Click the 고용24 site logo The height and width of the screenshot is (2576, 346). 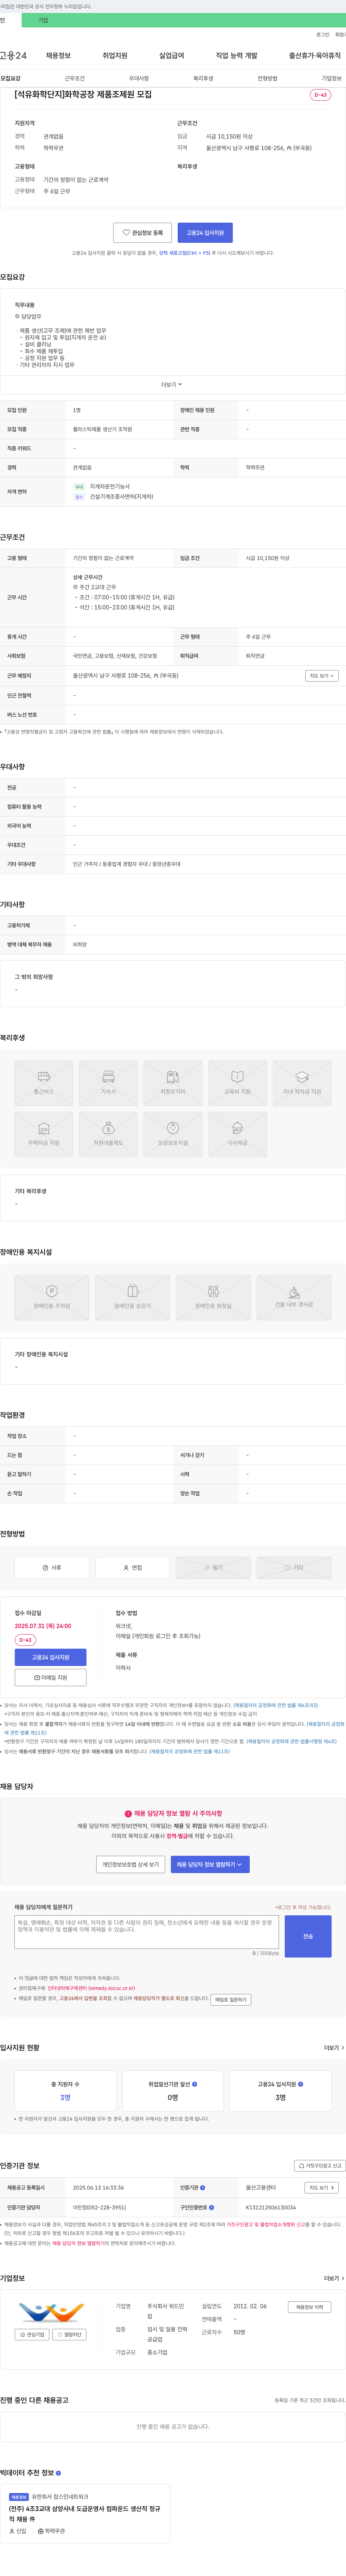tap(13, 56)
